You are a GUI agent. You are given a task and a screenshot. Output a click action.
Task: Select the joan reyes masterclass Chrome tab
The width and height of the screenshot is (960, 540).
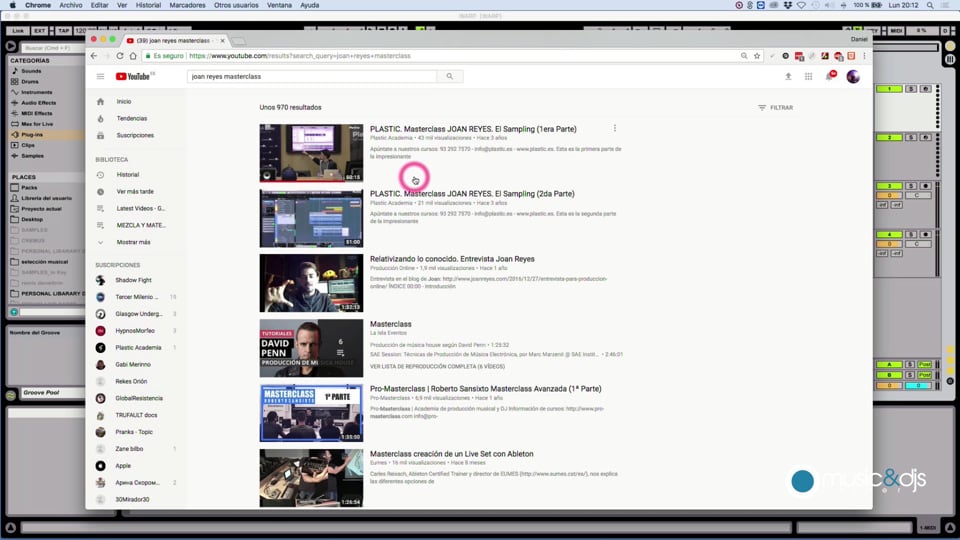click(x=176, y=40)
